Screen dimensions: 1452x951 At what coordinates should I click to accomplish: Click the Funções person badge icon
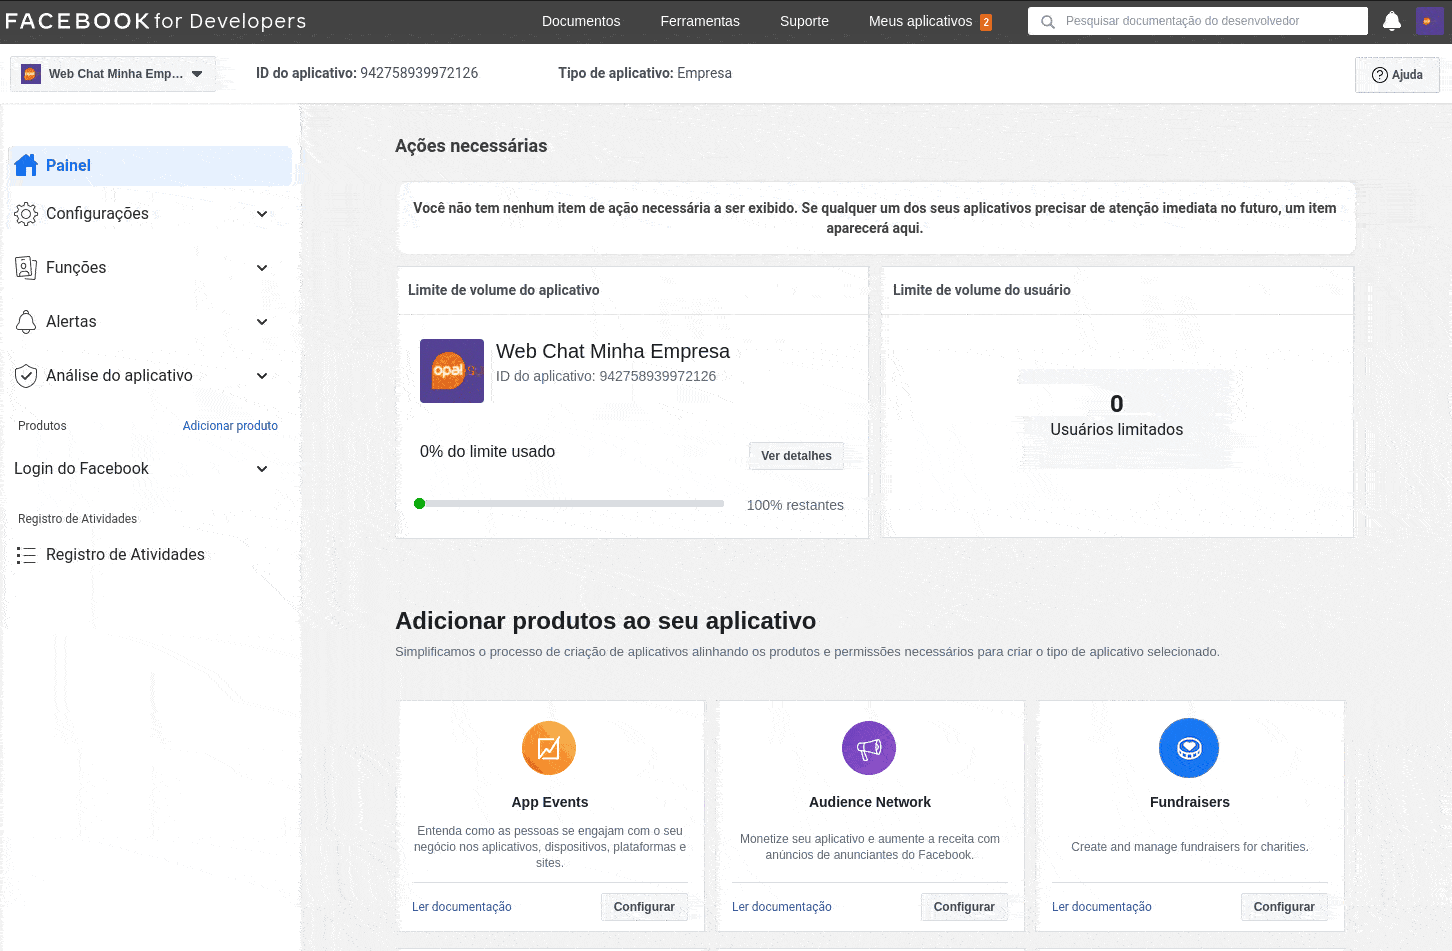[x=26, y=267]
